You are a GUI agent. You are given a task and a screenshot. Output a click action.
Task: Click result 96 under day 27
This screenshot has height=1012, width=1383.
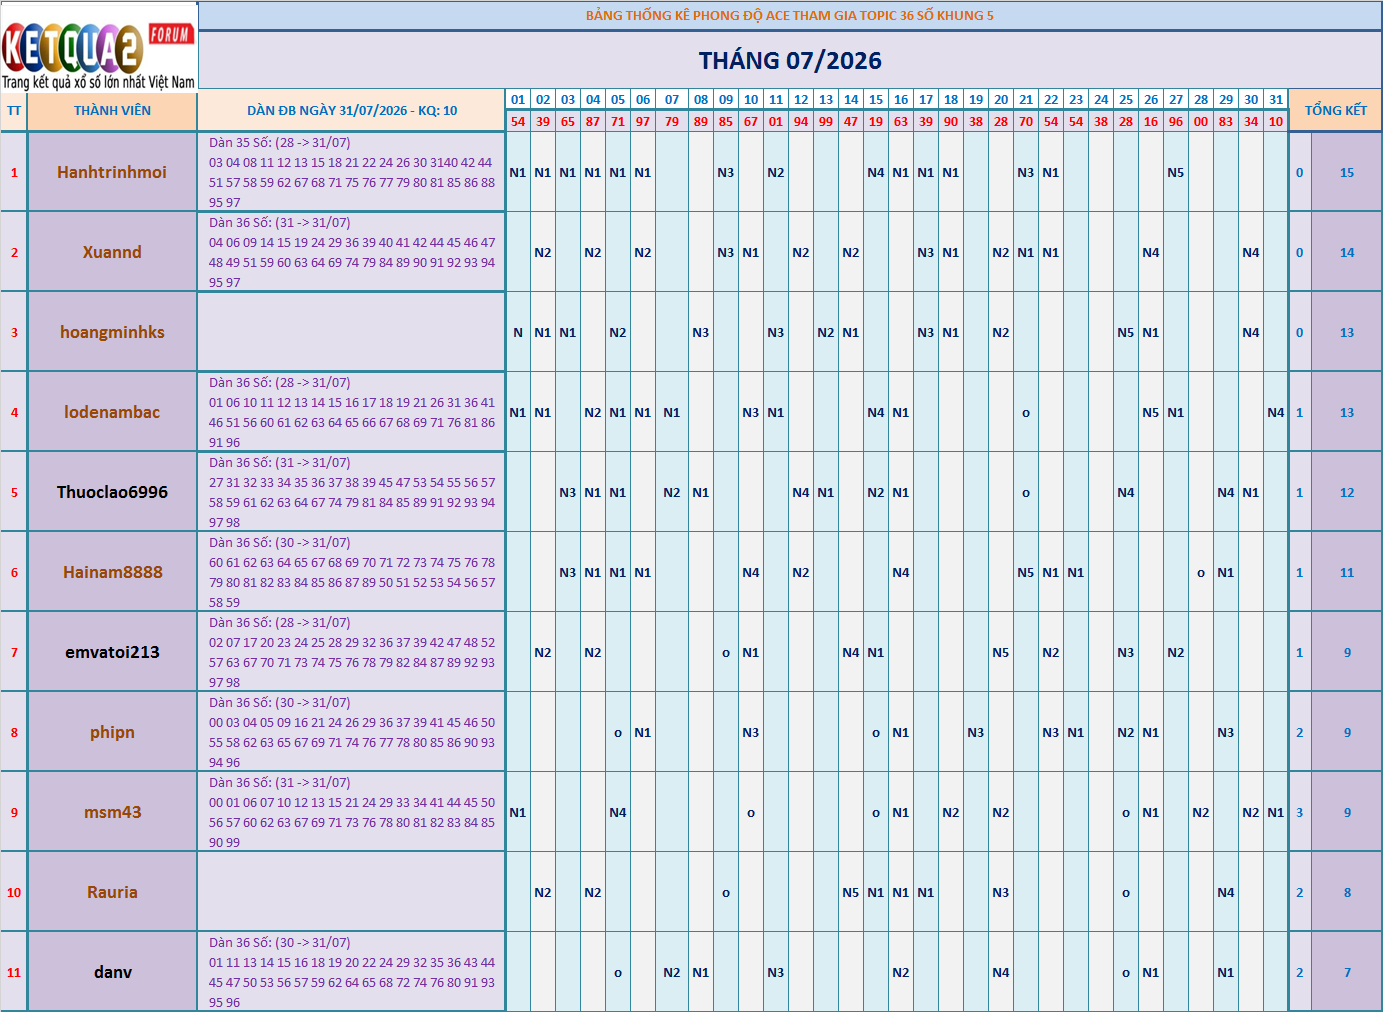pyautogui.click(x=1176, y=121)
